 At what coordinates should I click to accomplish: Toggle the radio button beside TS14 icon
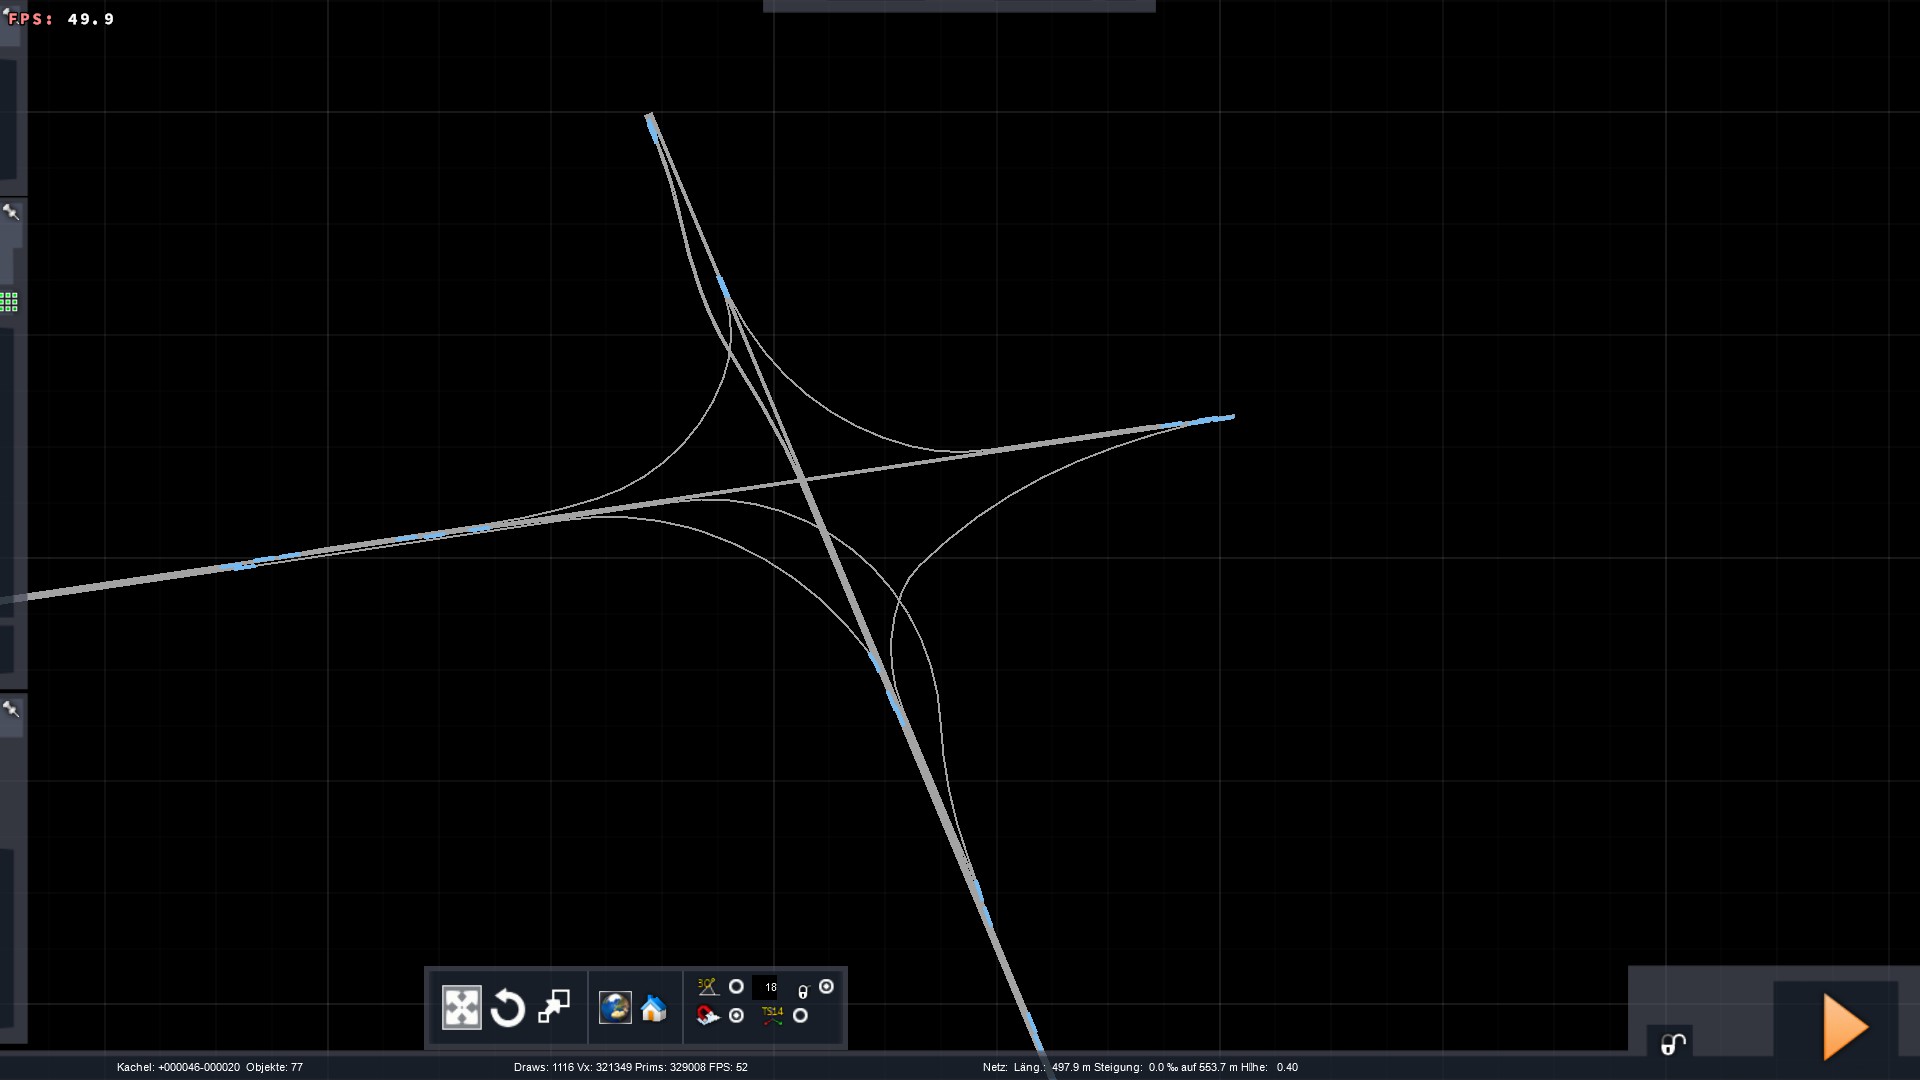pyautogui.click(x=800, y=1016)
